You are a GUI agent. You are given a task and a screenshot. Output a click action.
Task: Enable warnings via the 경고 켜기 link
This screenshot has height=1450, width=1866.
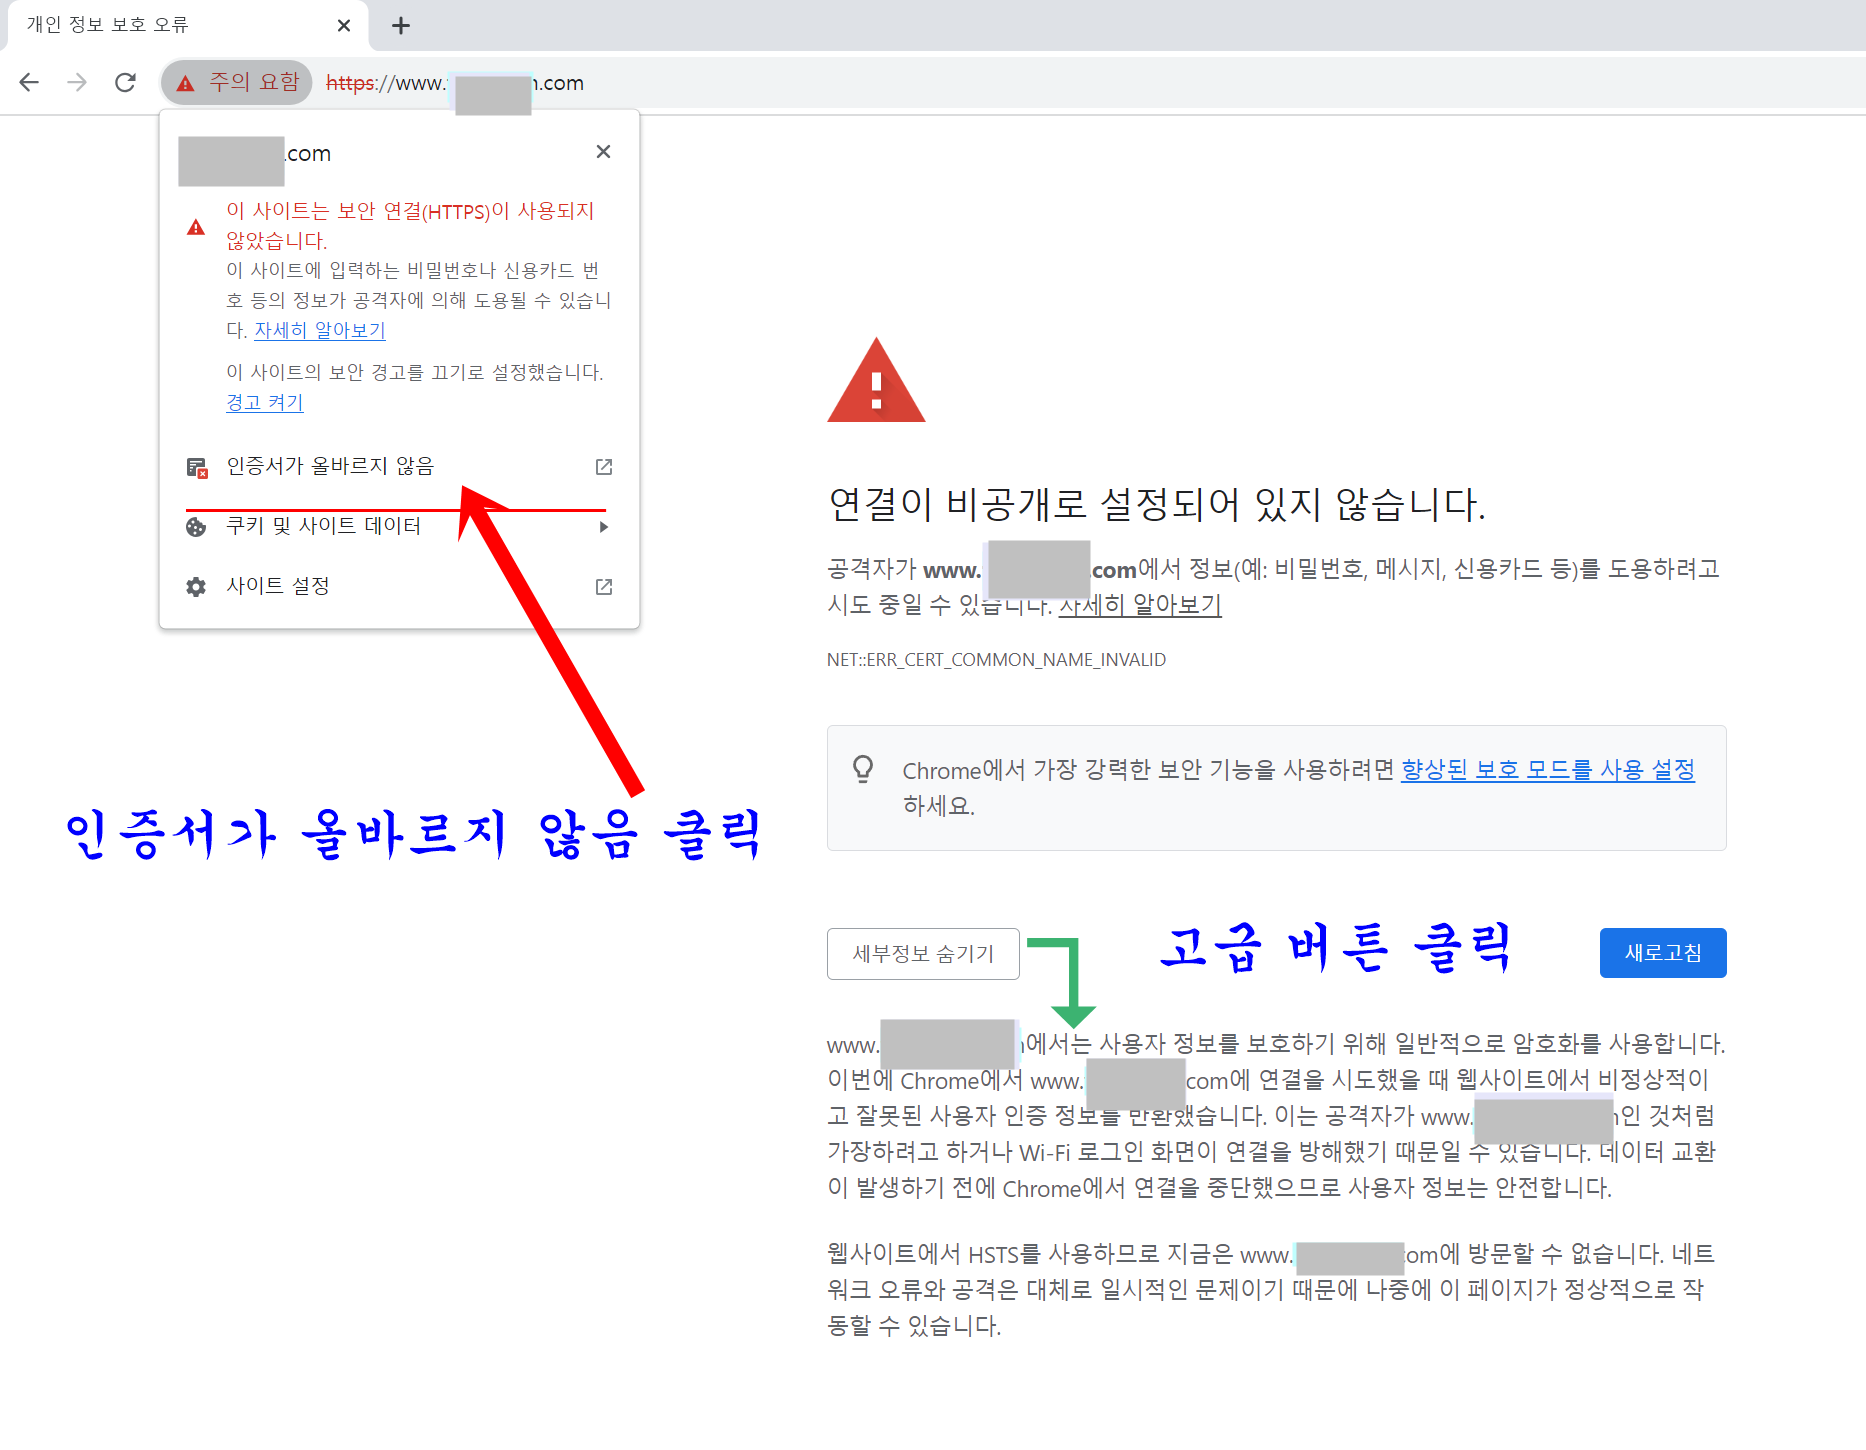tap(263, 402)
